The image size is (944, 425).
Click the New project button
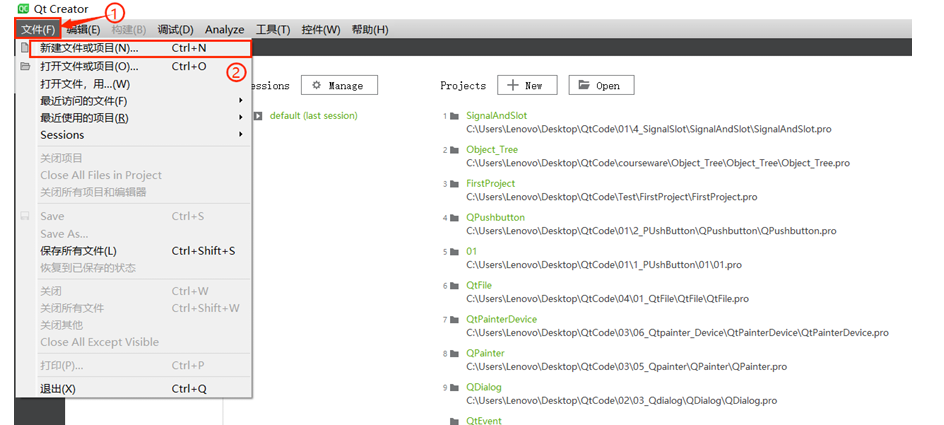click(x=527, y=85)
